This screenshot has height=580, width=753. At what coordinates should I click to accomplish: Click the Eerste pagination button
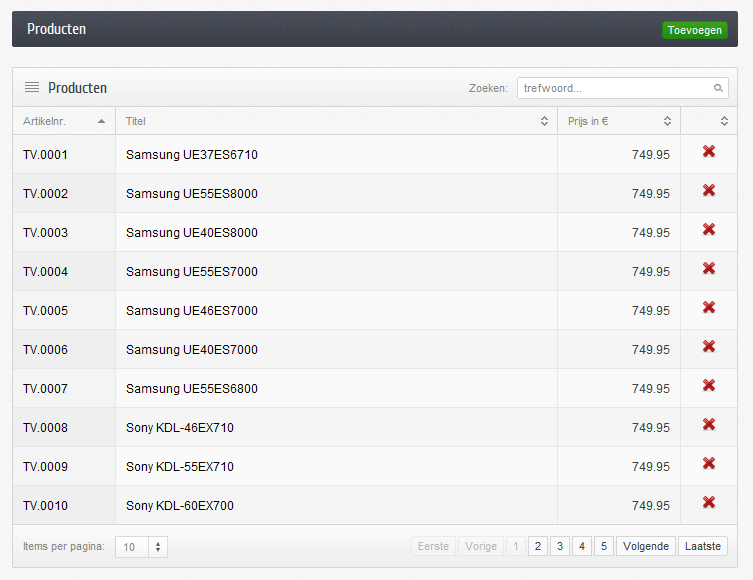[x=433, y=546]
